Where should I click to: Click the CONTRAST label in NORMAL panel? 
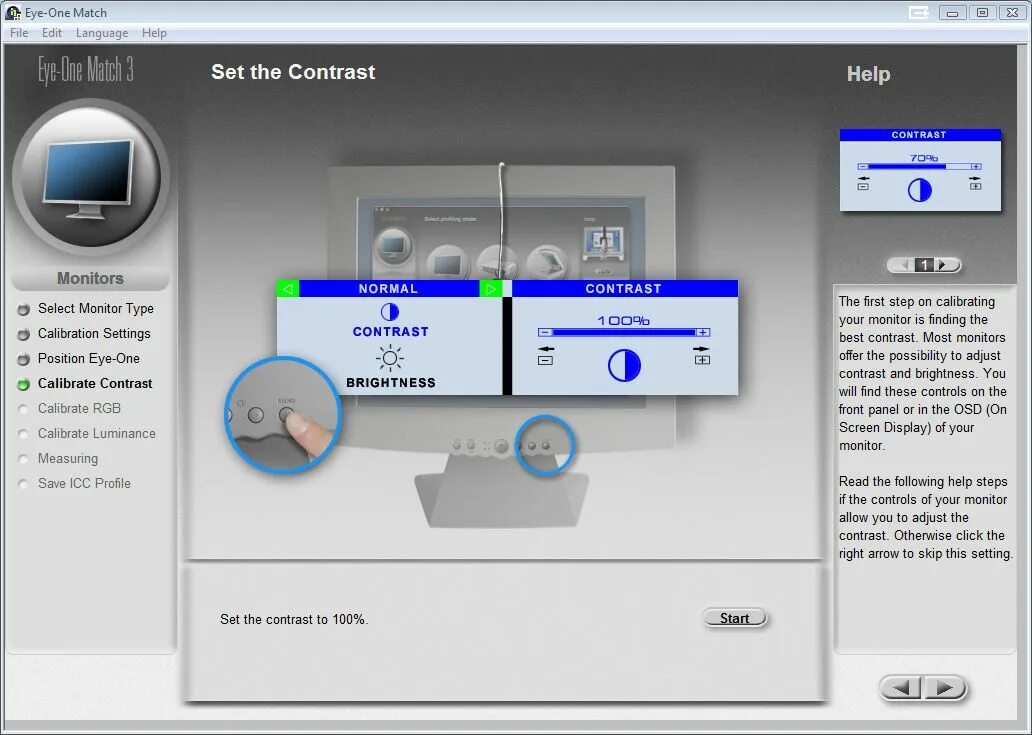(390, 332)
